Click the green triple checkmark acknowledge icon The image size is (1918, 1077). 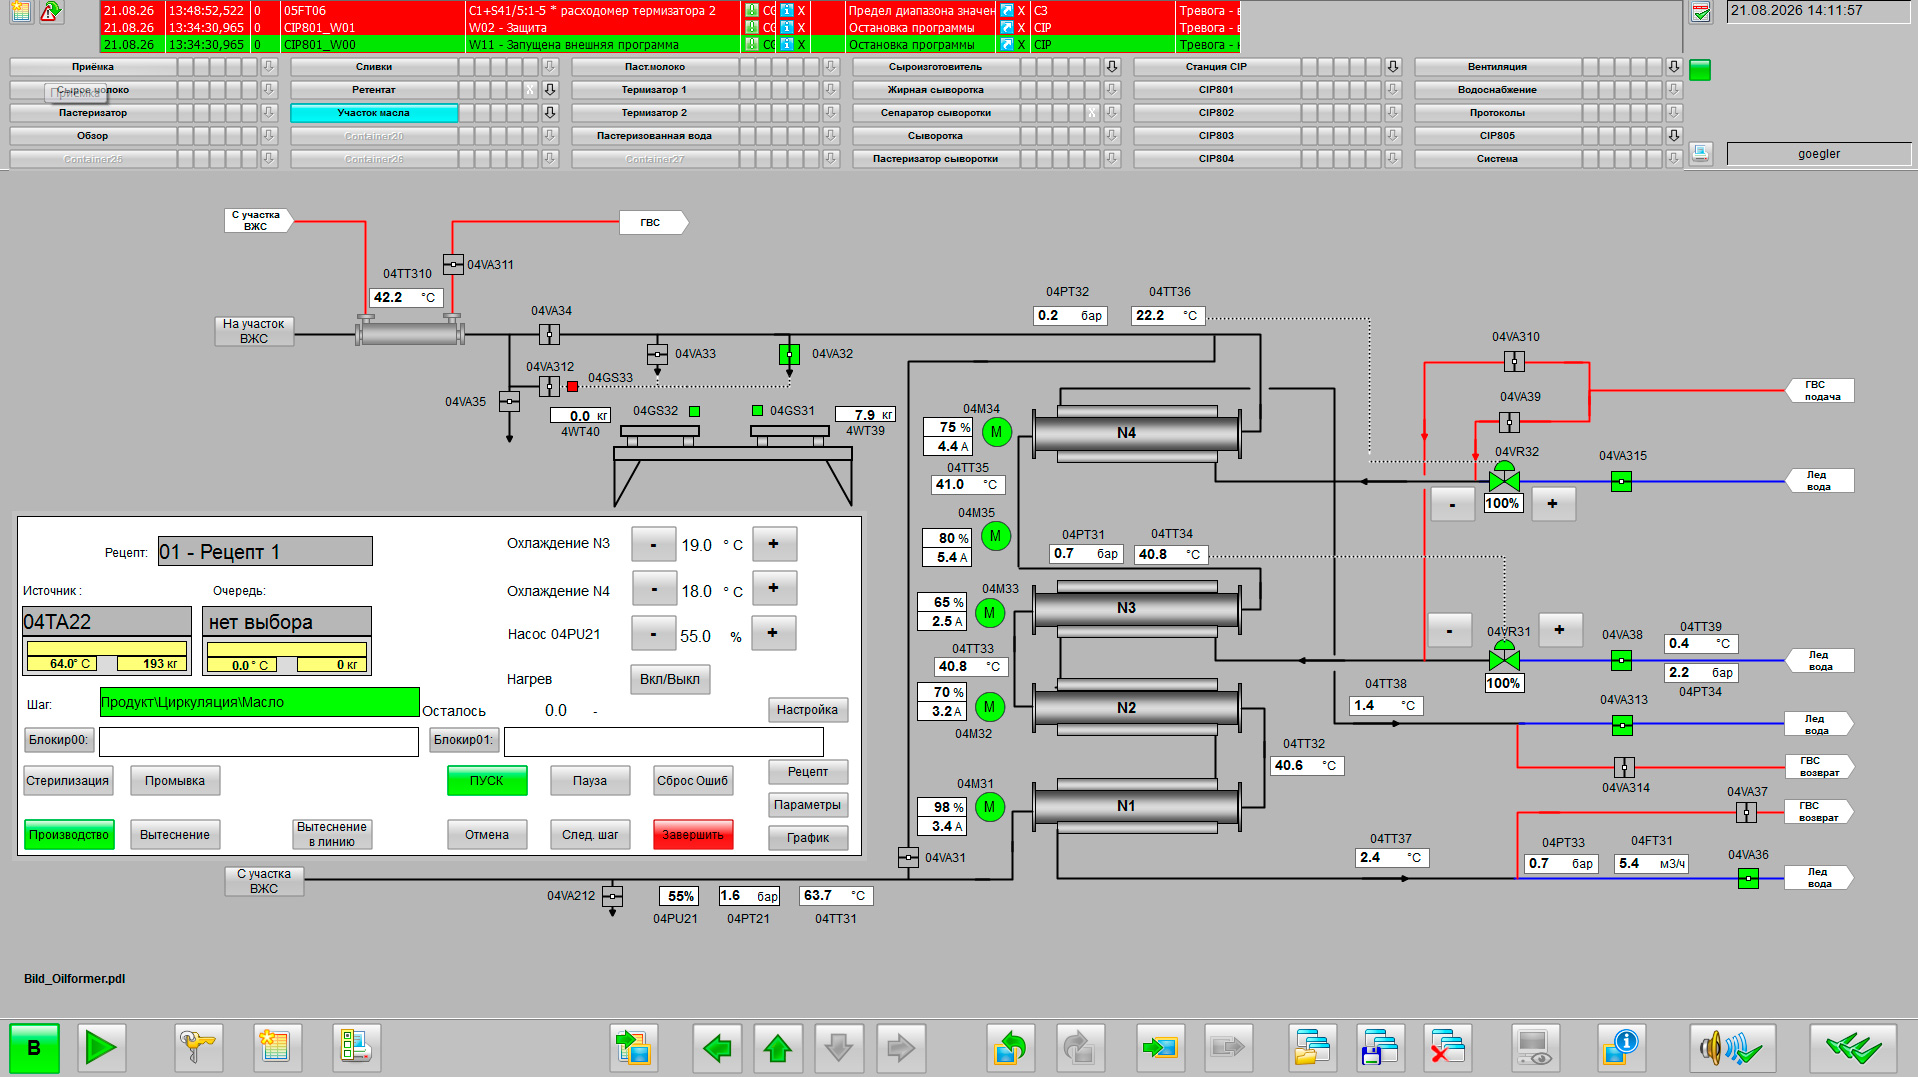click(1853, 1048)
